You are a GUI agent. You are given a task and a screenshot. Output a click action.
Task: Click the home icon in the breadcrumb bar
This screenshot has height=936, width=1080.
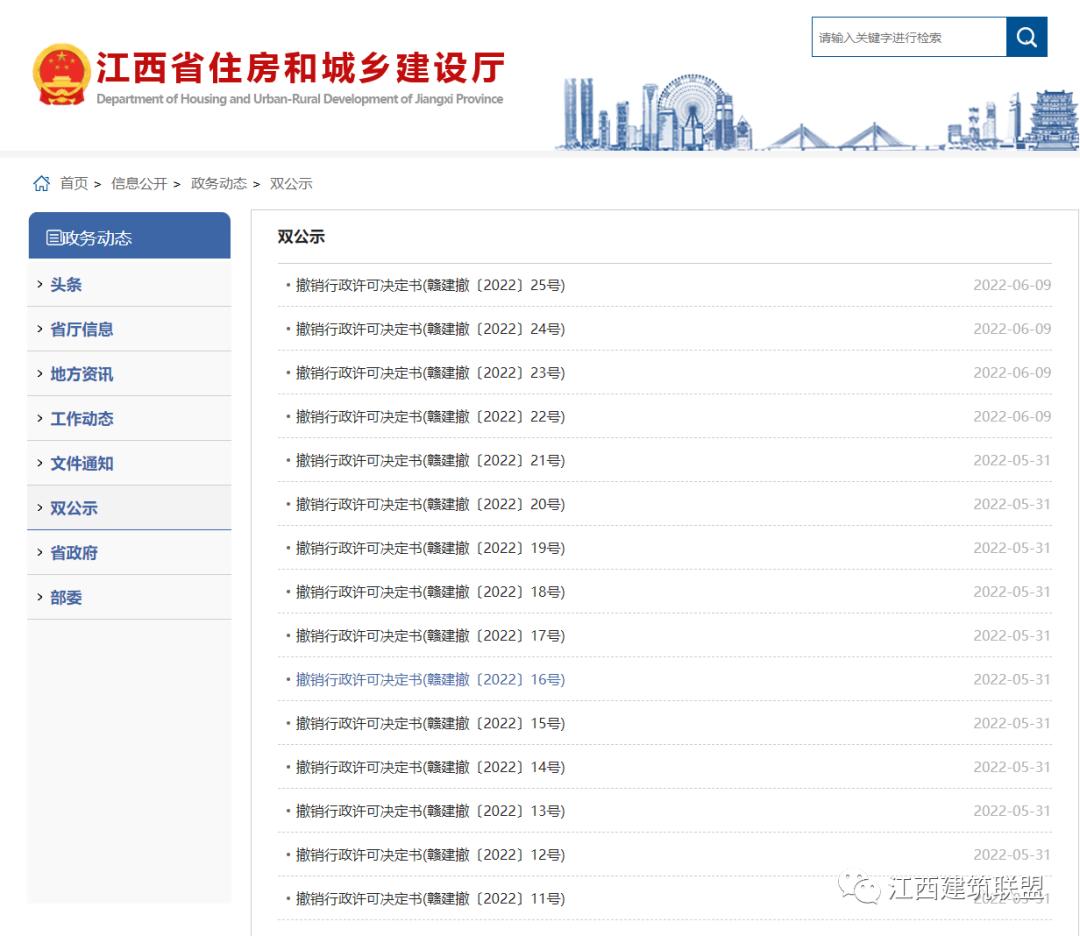(41, 183)
